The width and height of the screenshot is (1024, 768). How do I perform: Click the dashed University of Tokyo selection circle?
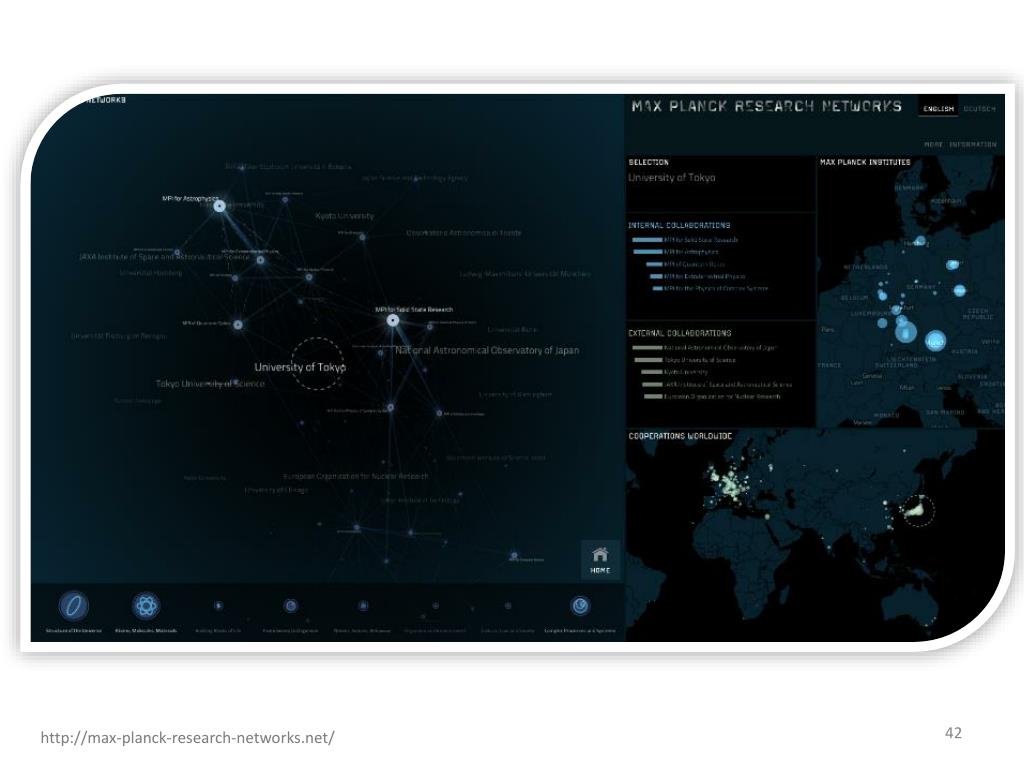317,364
